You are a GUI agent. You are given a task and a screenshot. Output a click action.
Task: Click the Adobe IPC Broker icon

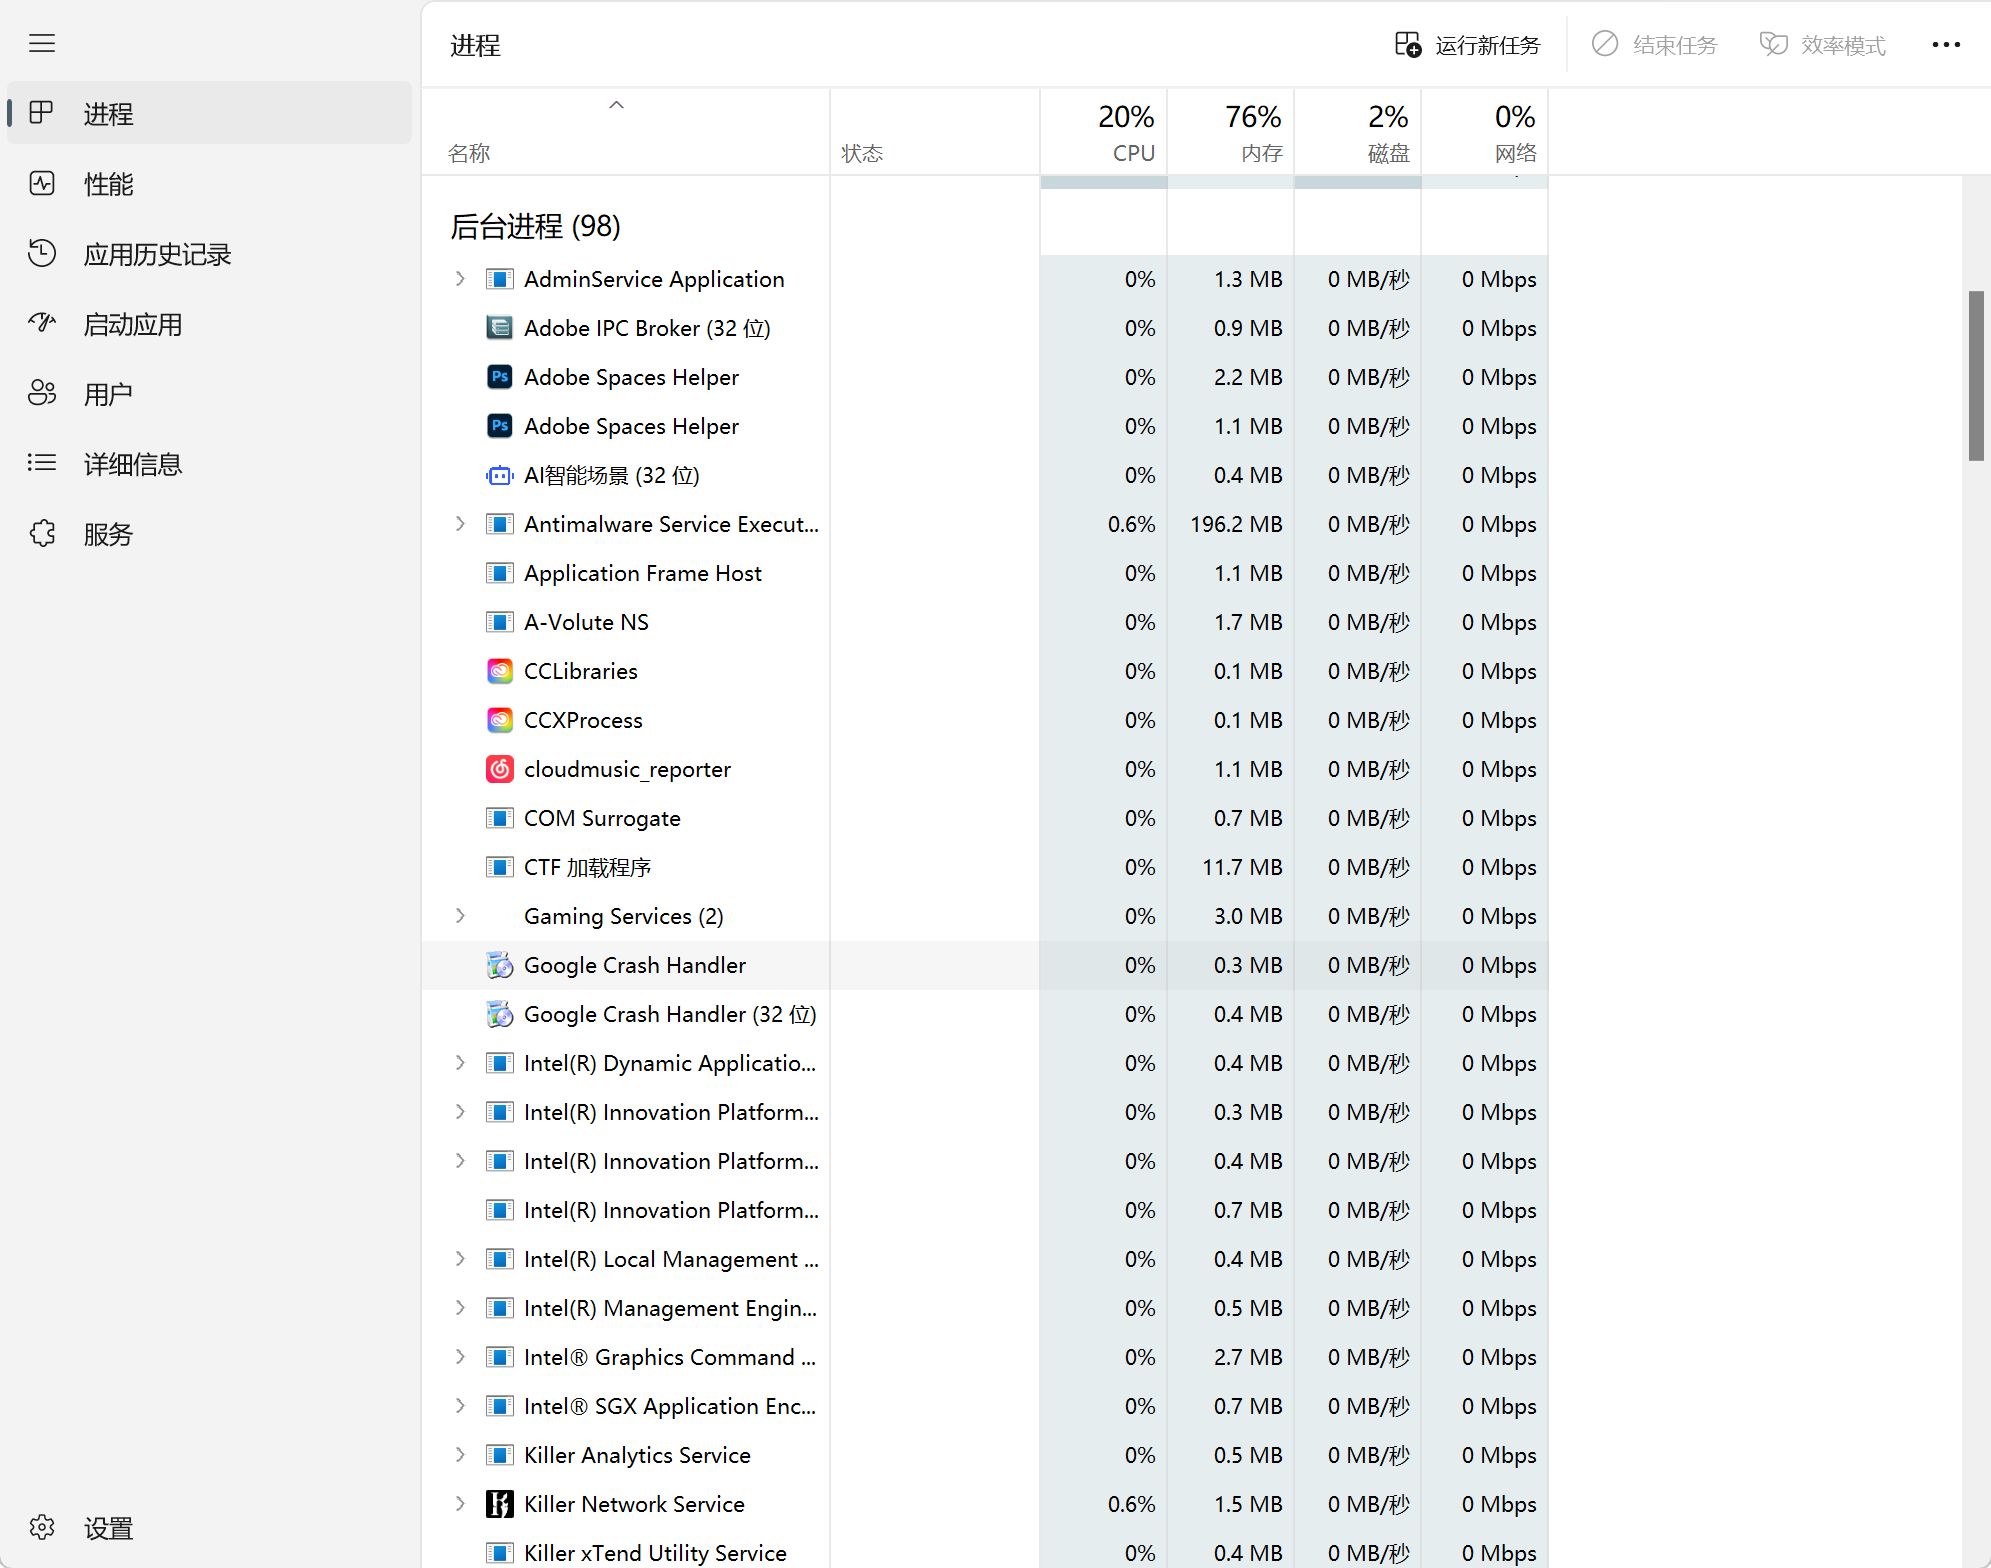click(500, 328)
